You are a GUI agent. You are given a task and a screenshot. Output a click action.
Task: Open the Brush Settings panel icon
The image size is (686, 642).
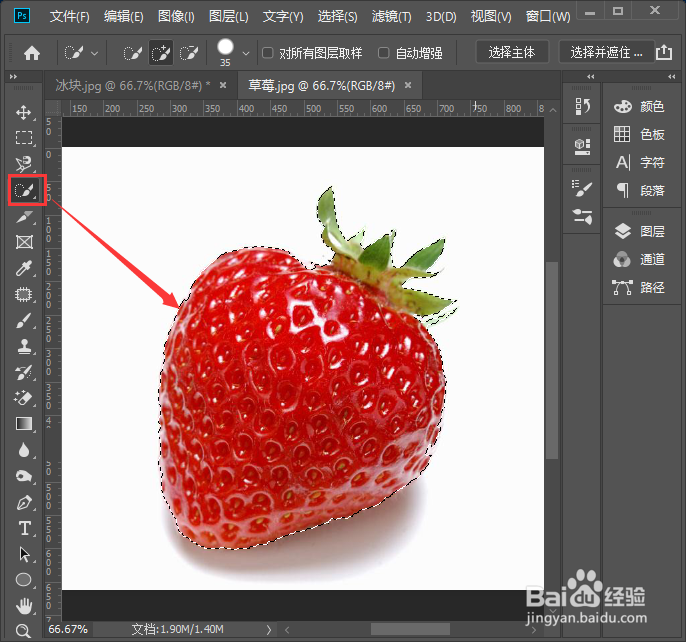coord(582,188)
